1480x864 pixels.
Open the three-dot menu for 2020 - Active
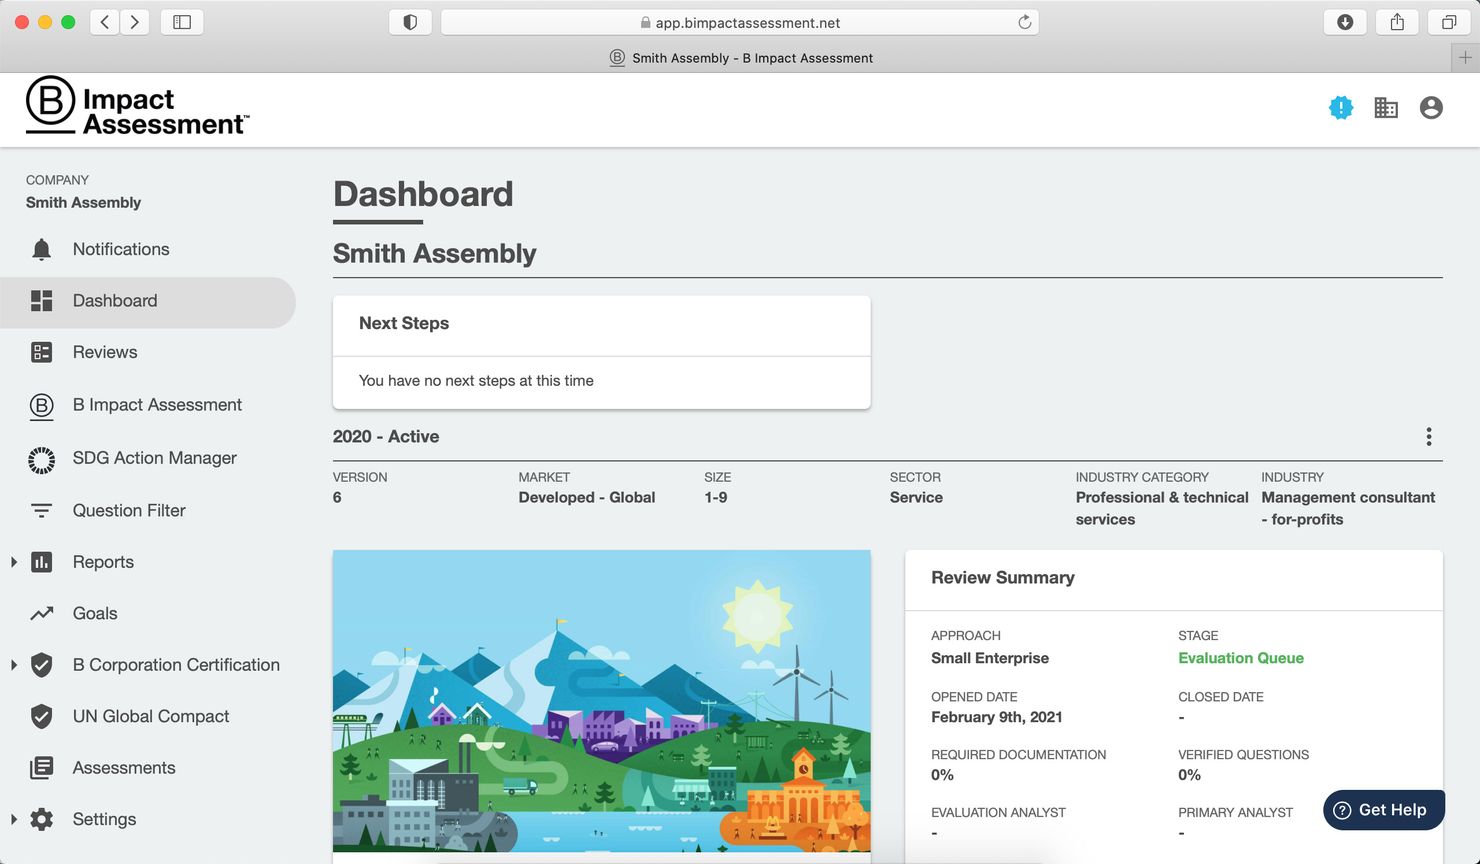tap(1429, 436)
